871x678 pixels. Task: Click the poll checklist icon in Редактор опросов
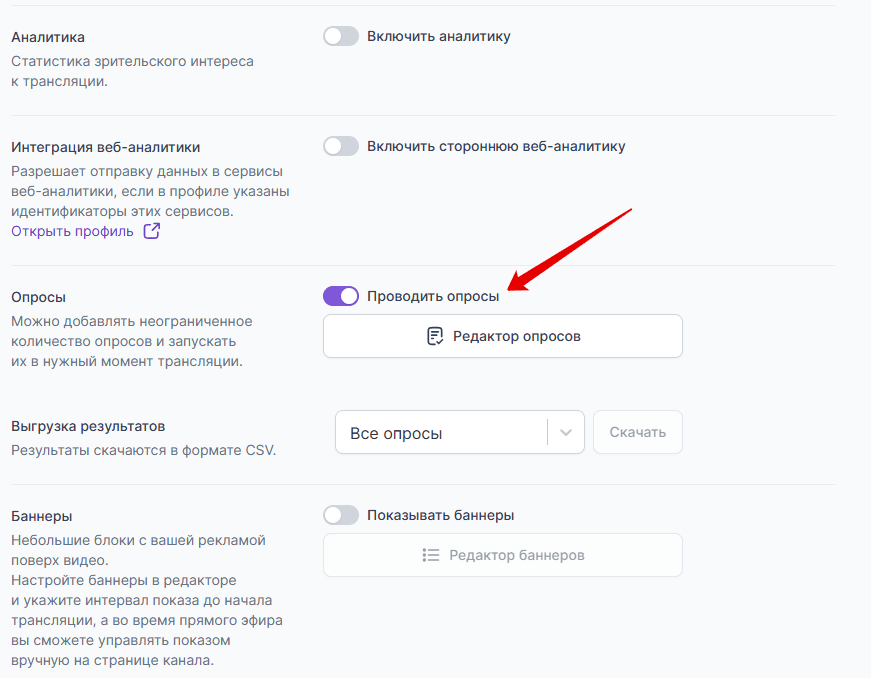point(435,336)
